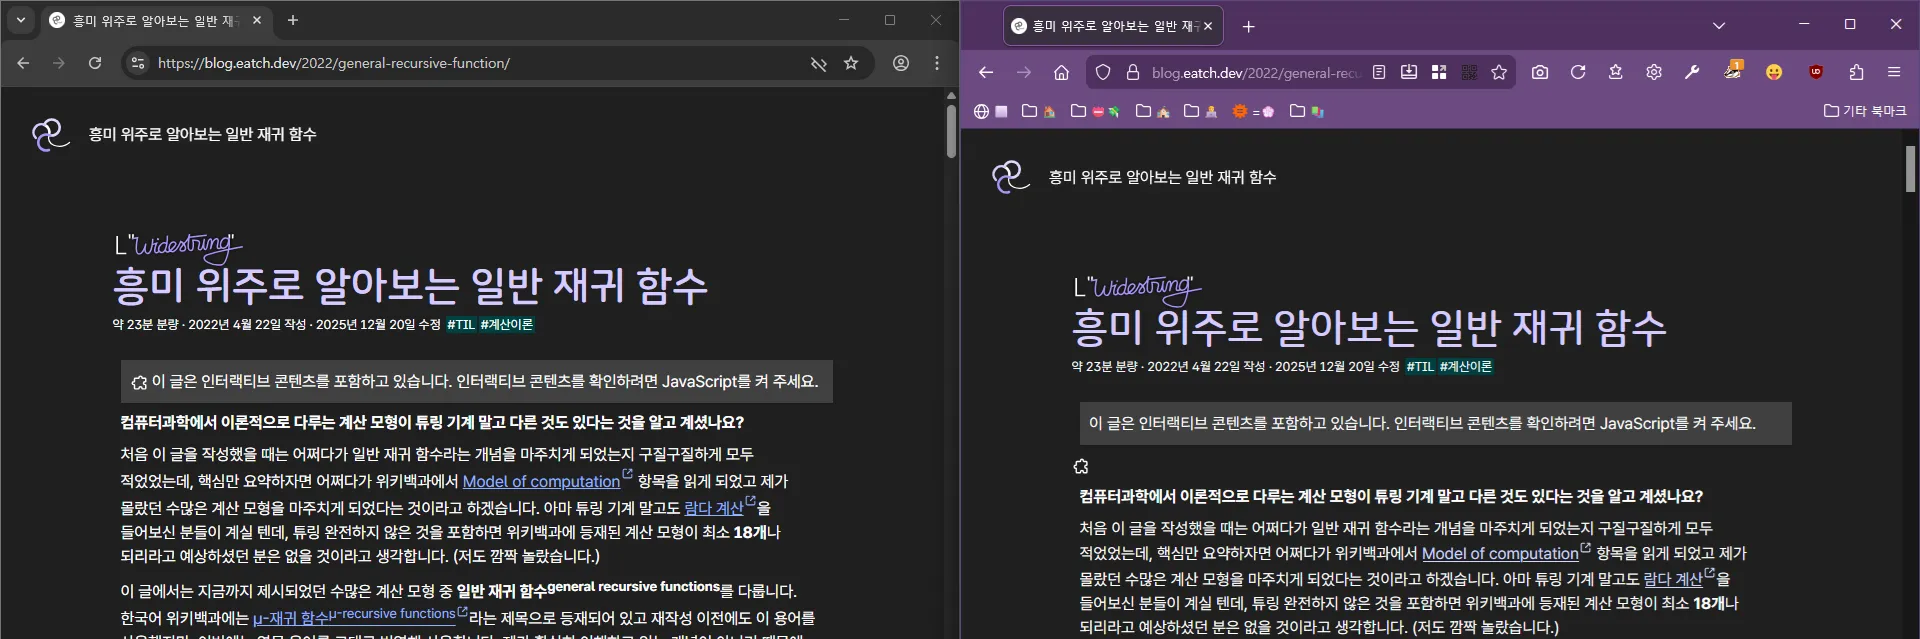Toggle the JavaScript blocked indicator in Chrome
Viewport: 1920px width, 639px height.
coord(818,64)
